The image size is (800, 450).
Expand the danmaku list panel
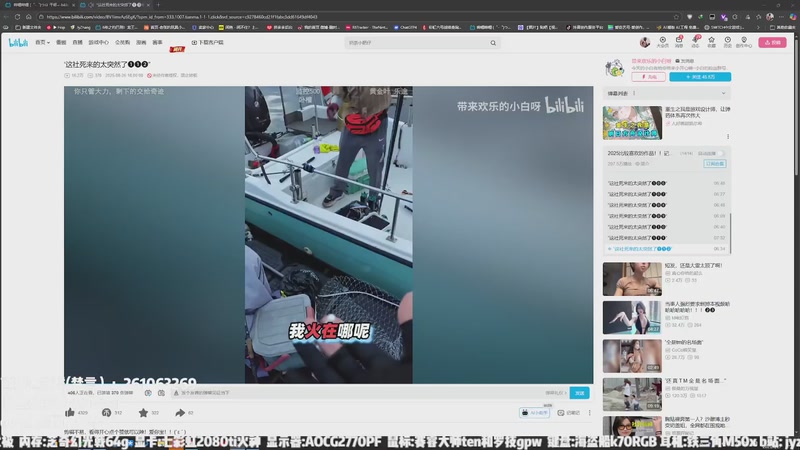[x=723, y=93]
